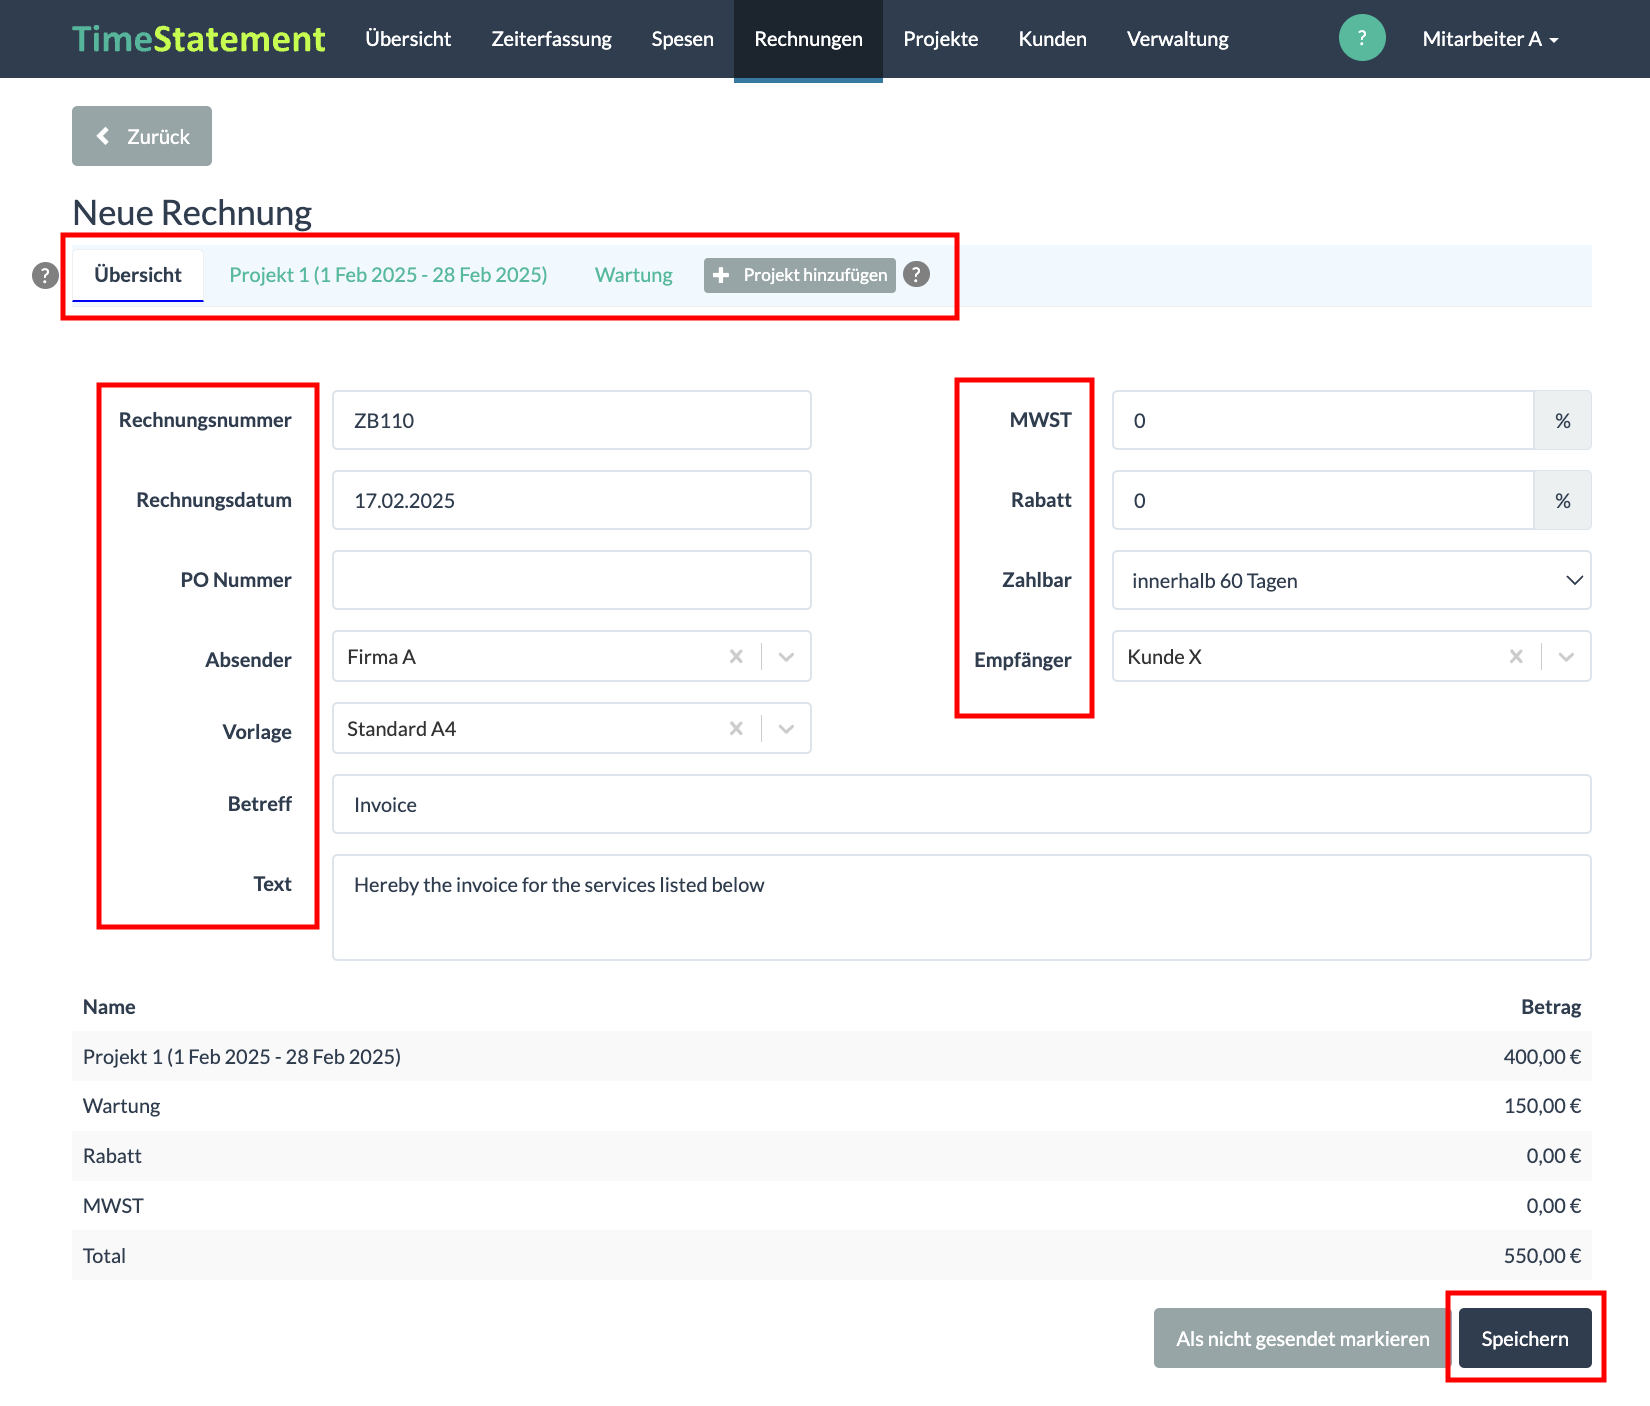
Task: Click the TimeStatement logo
Action: 198,39
